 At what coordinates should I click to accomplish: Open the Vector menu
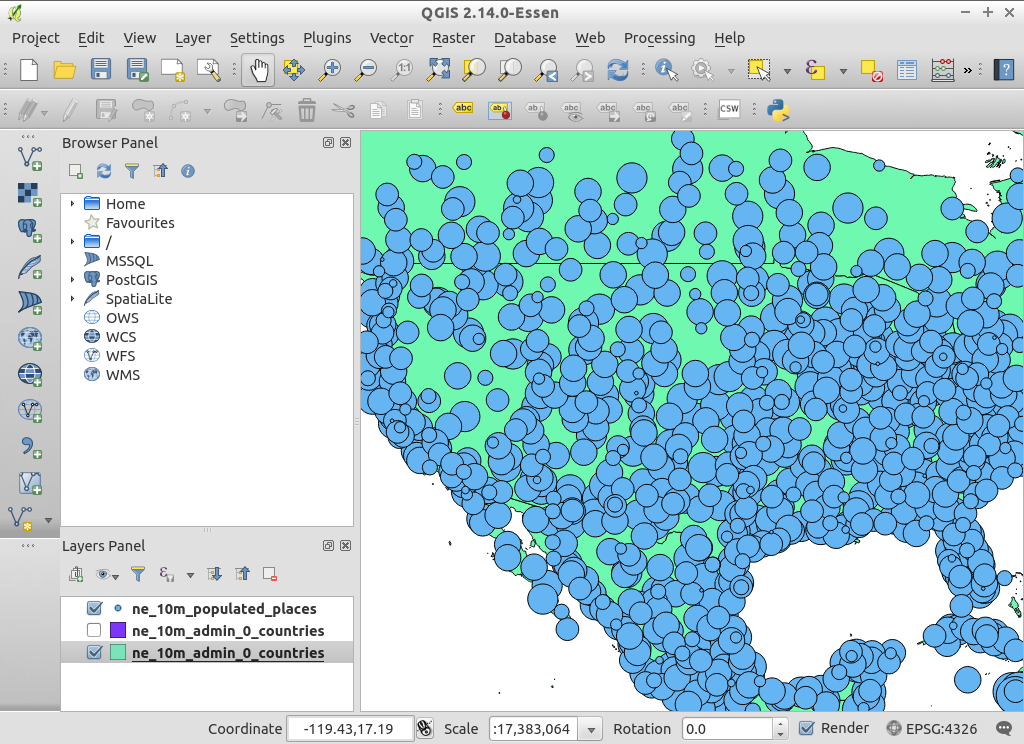392,38
